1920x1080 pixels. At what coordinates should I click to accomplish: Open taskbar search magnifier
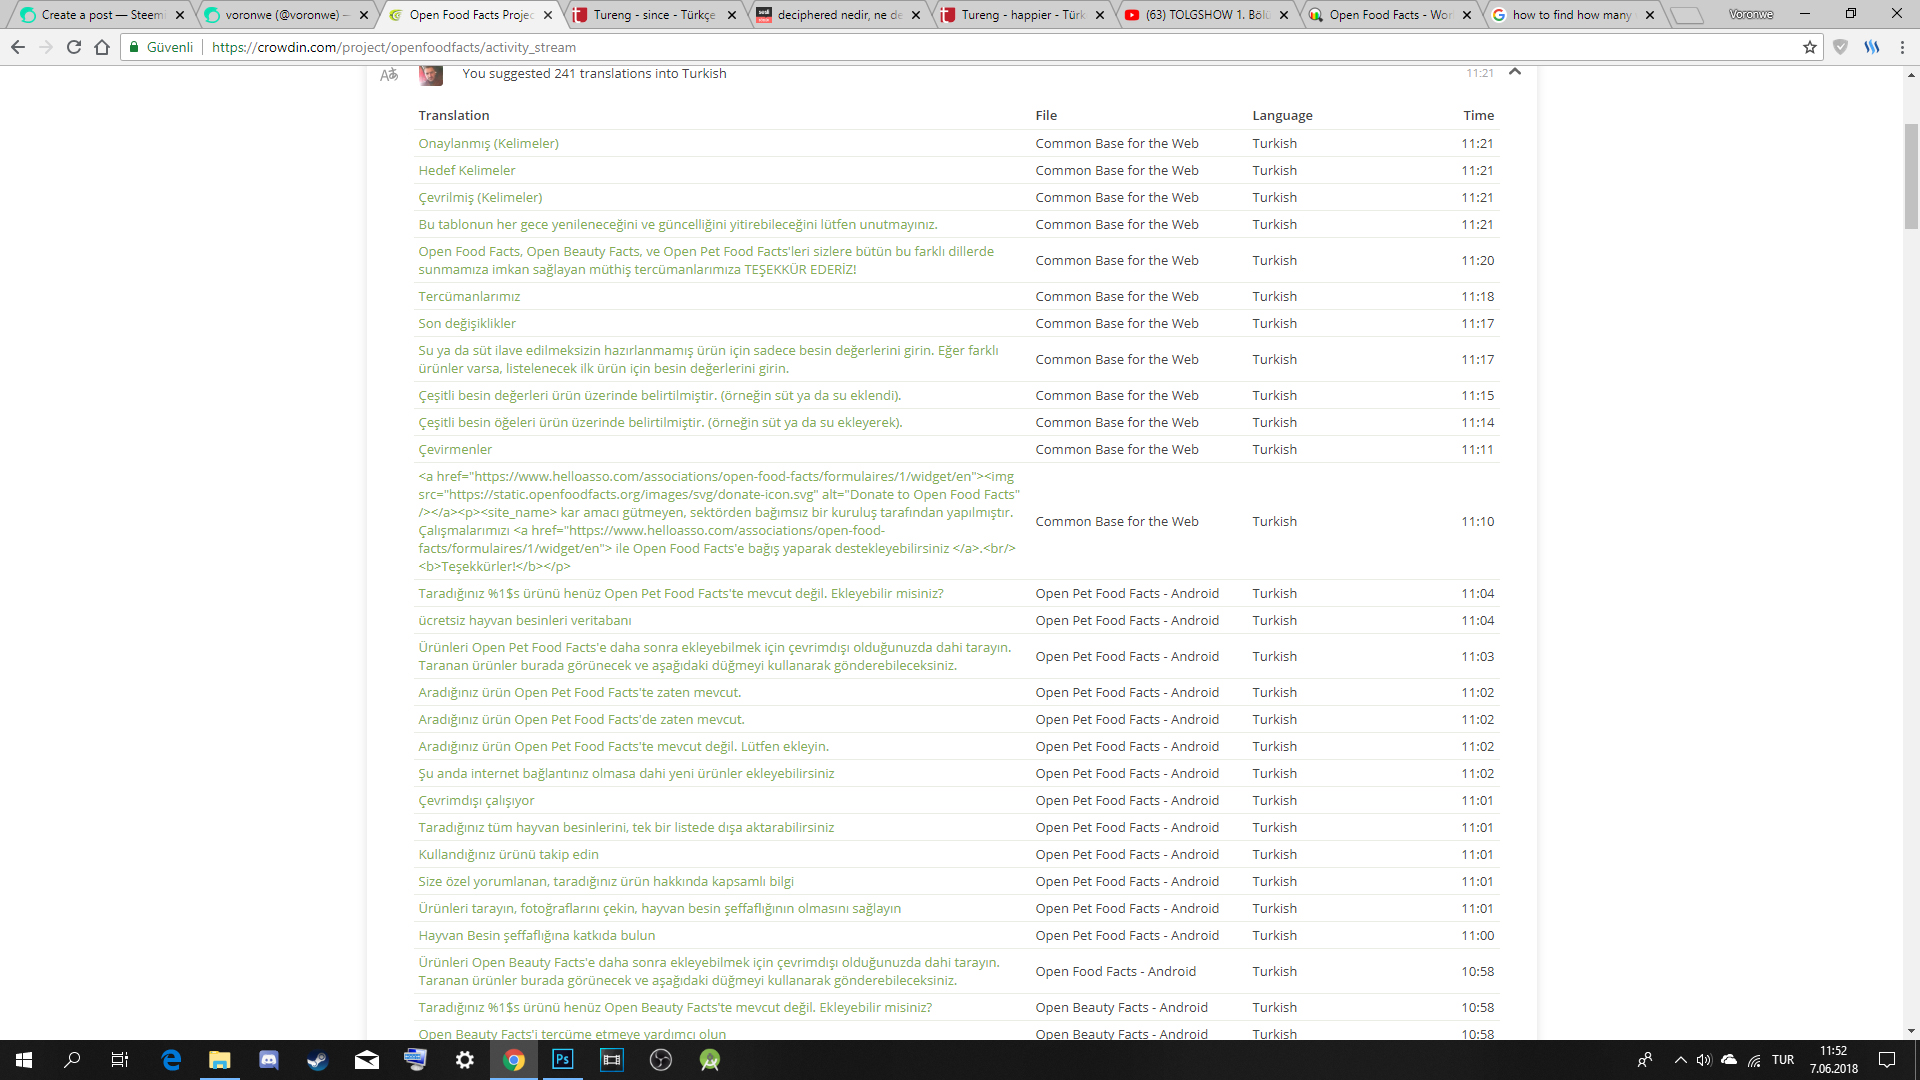72,1060
